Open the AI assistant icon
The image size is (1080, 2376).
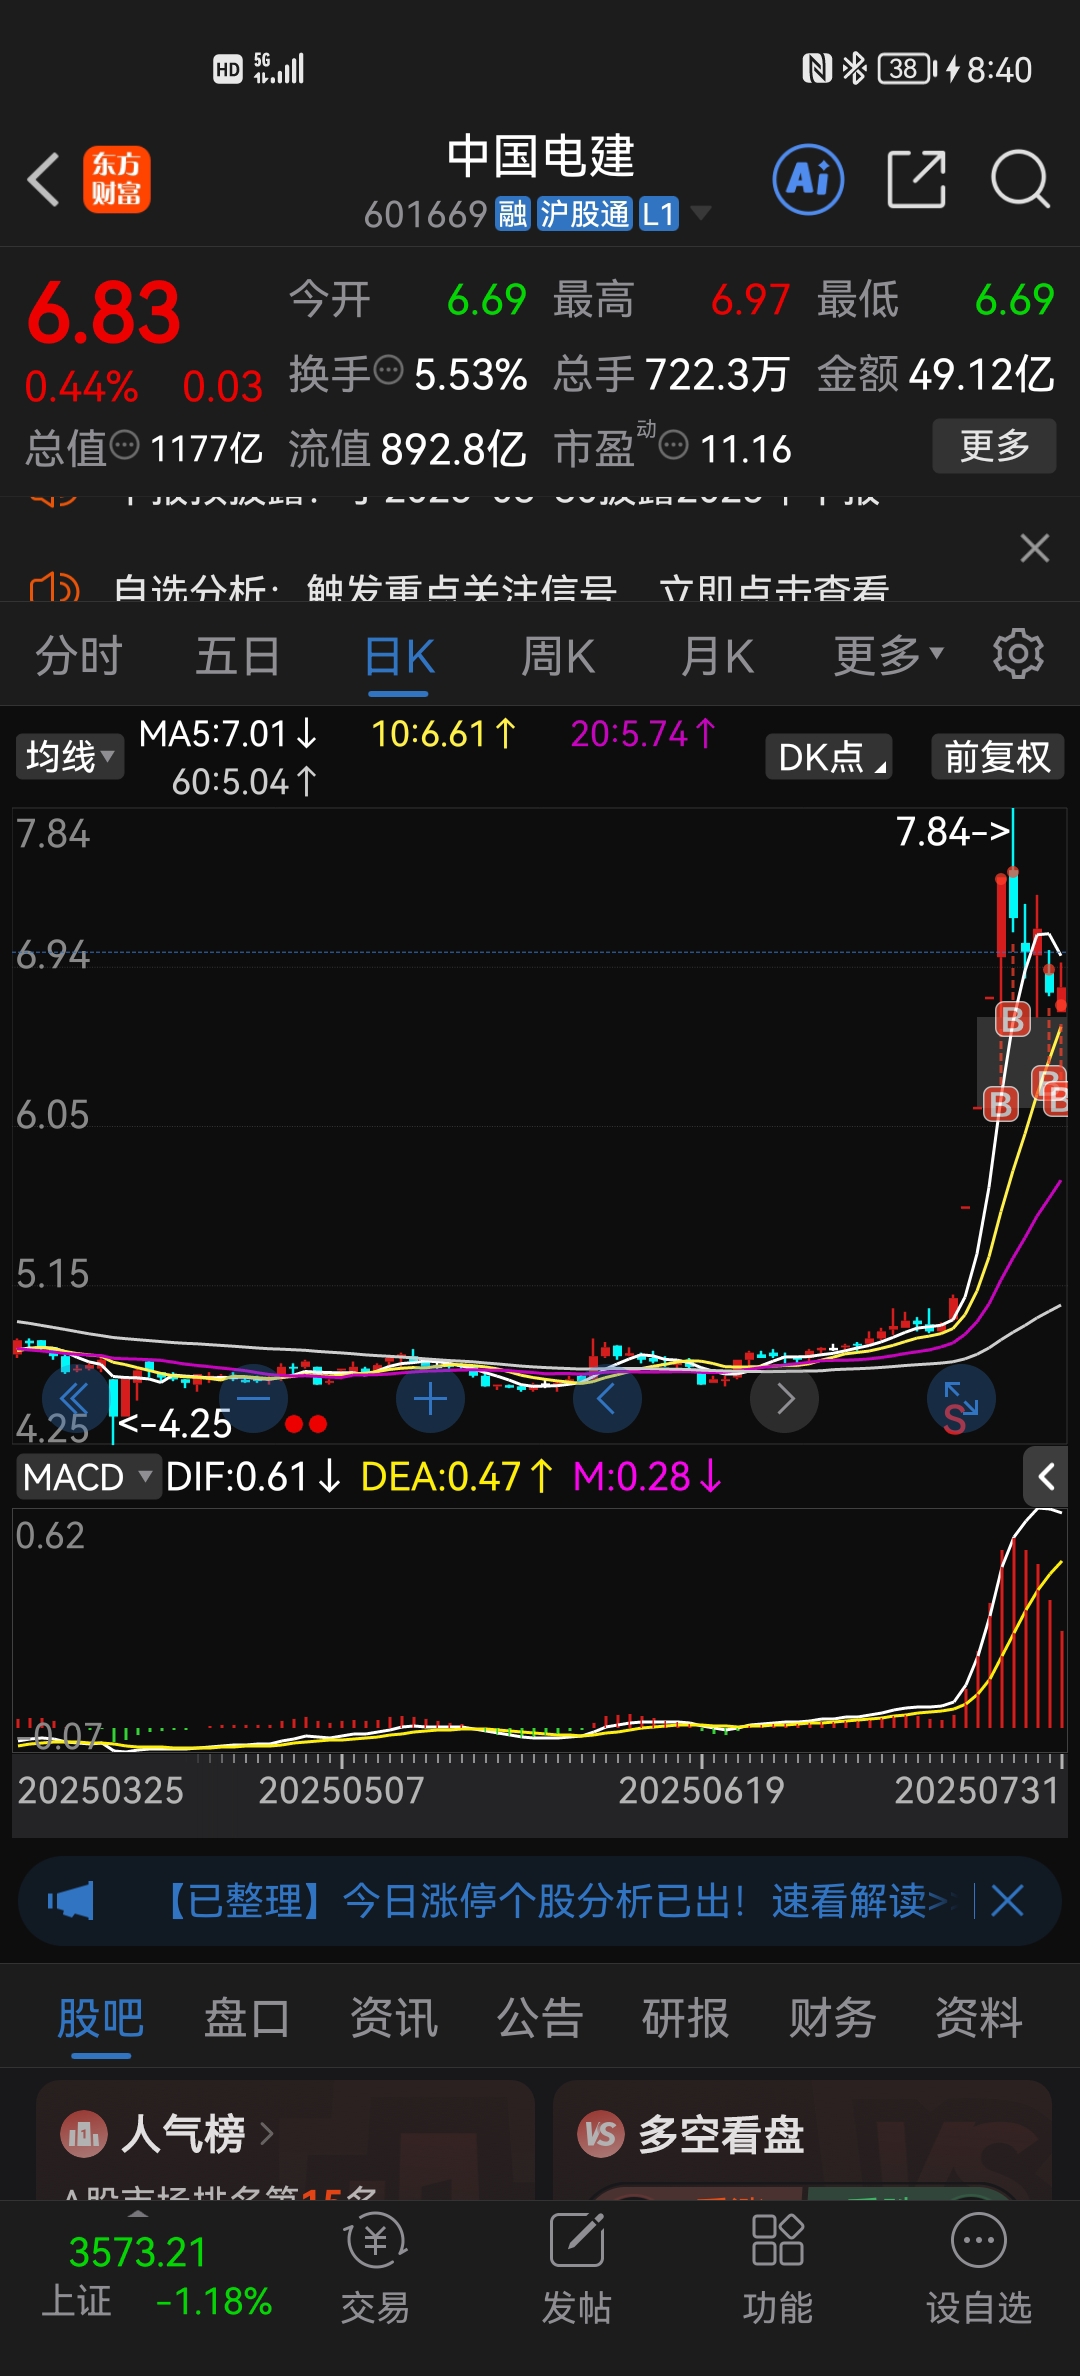pyautogui.click(x=808, y=180)
